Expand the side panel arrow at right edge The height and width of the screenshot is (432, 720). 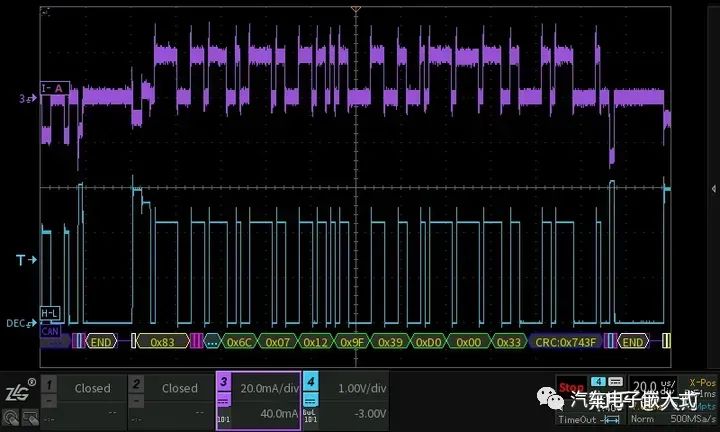click(714, 189)
